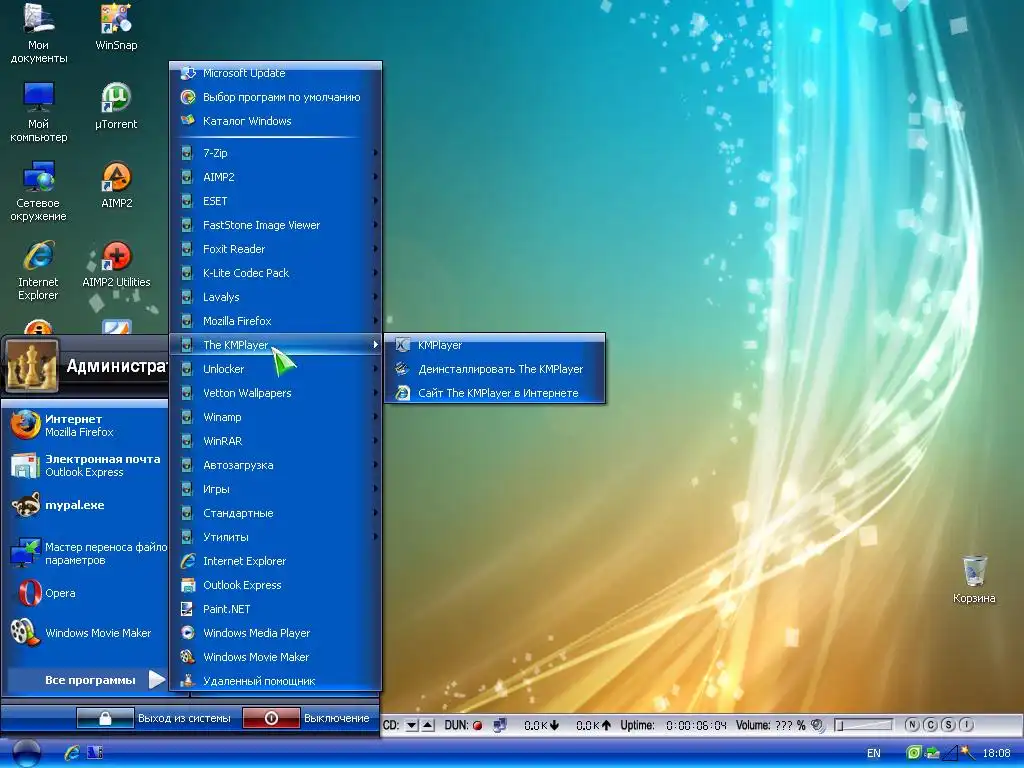Click the KMPlayer application icon in submenu
This screenshot has height=768, width=1024.
[403, 345]
